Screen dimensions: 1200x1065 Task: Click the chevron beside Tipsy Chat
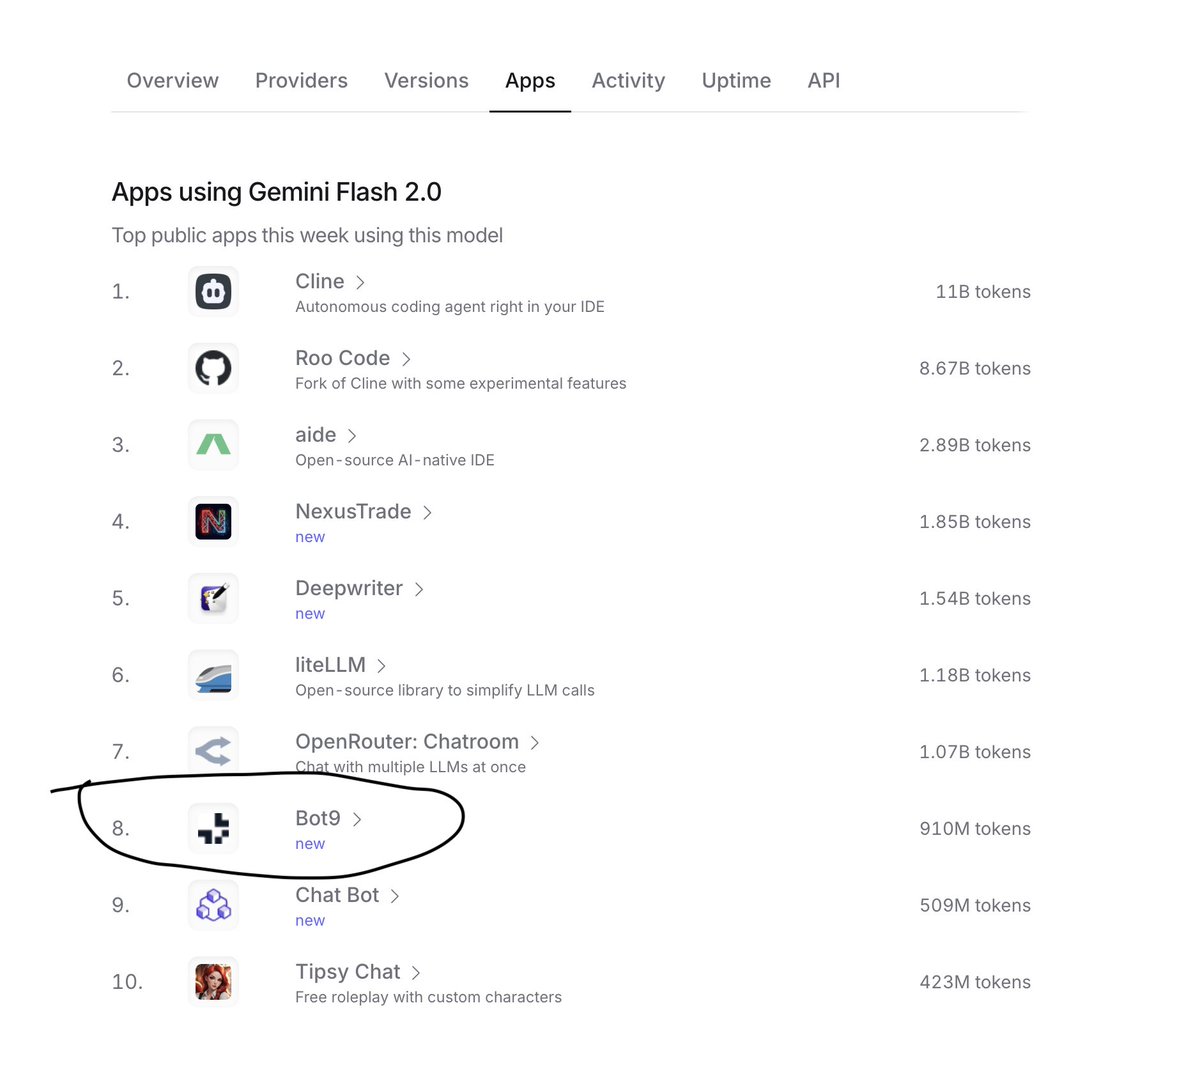[416, 972]
